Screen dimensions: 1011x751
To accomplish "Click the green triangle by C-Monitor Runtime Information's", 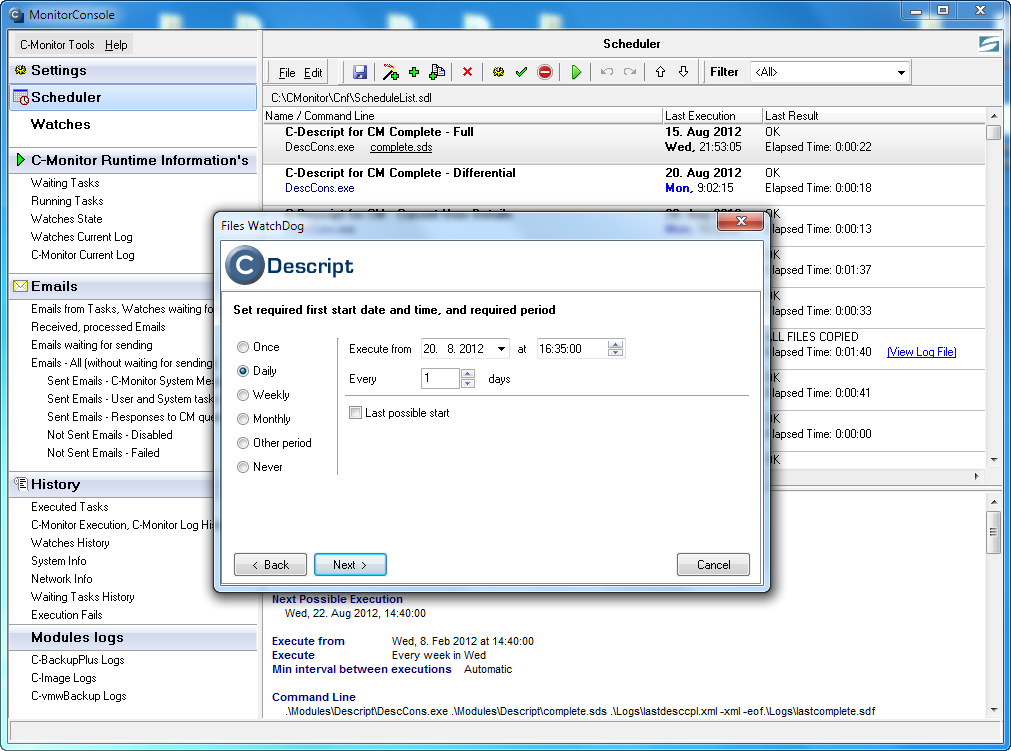I will coord(21,160).
